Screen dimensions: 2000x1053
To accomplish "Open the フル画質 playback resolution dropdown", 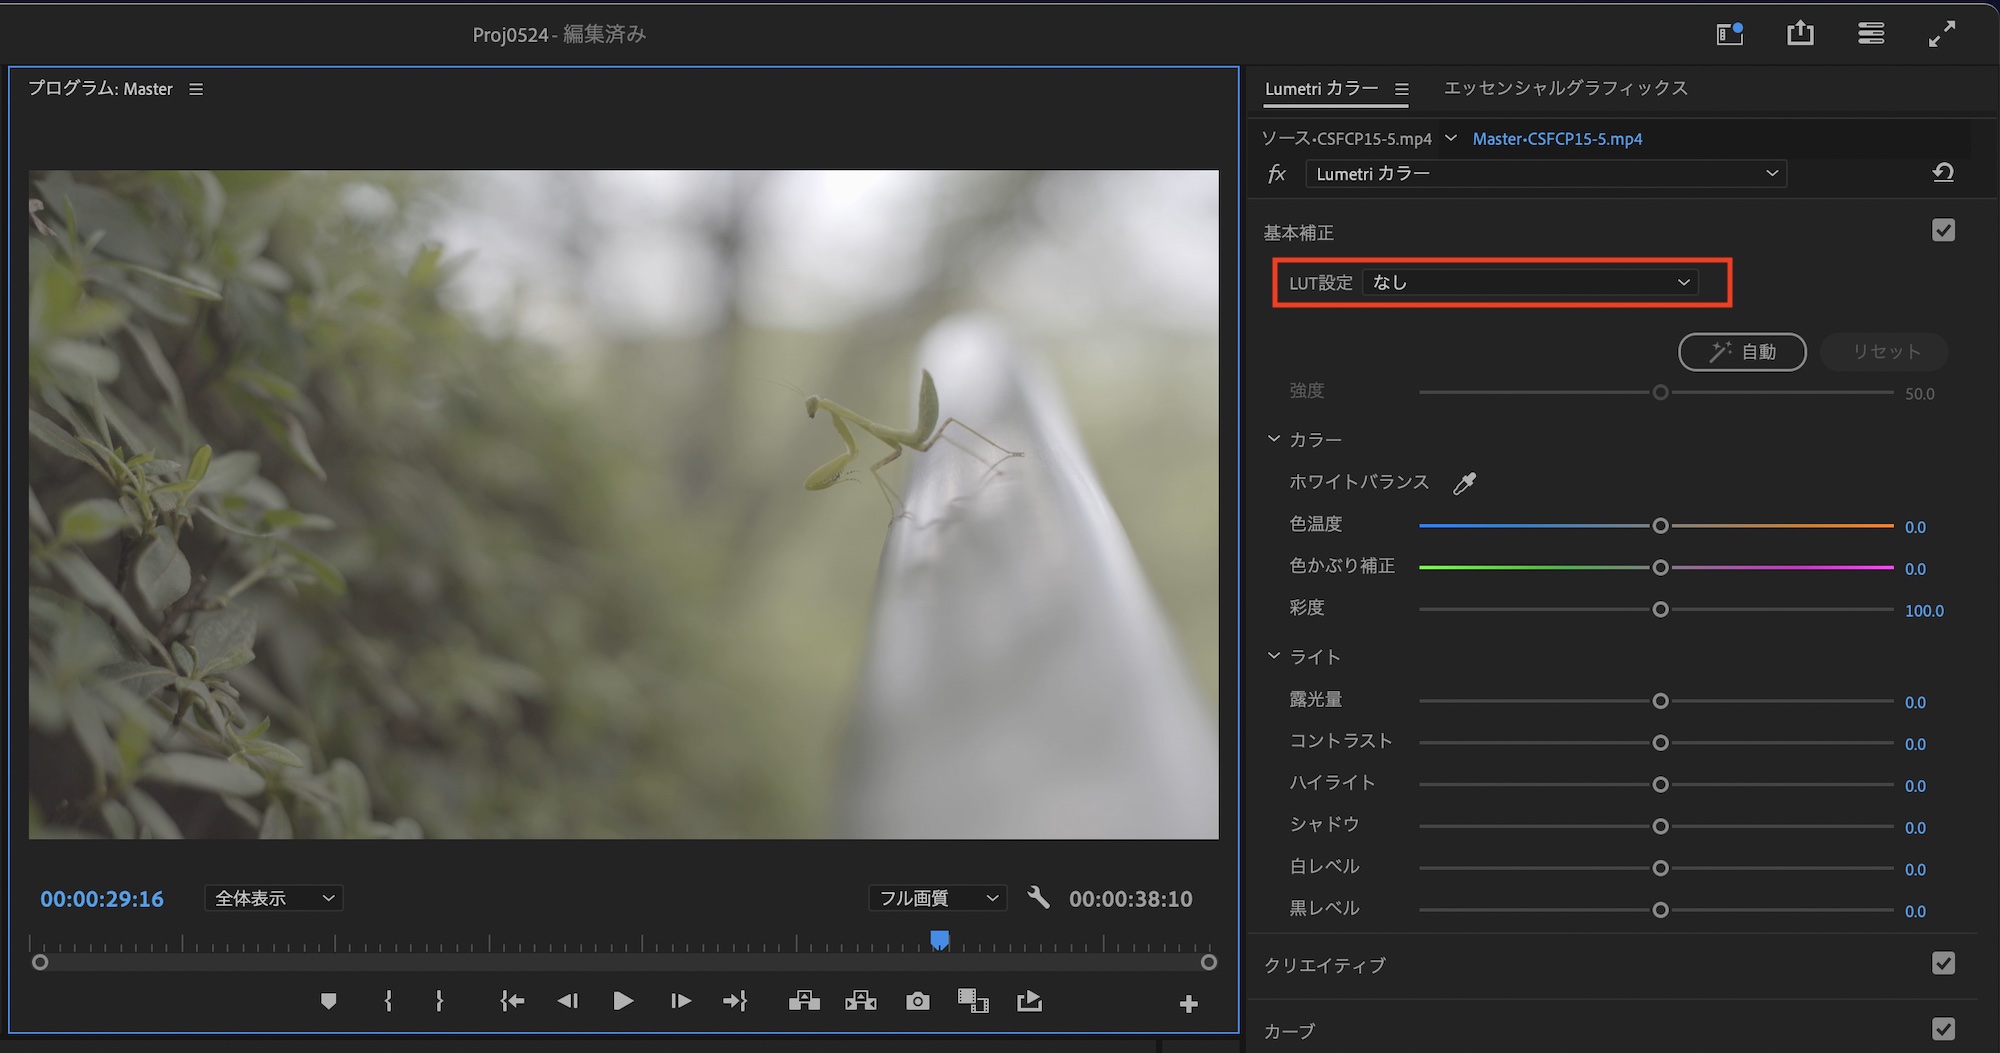I will (937, 898).
